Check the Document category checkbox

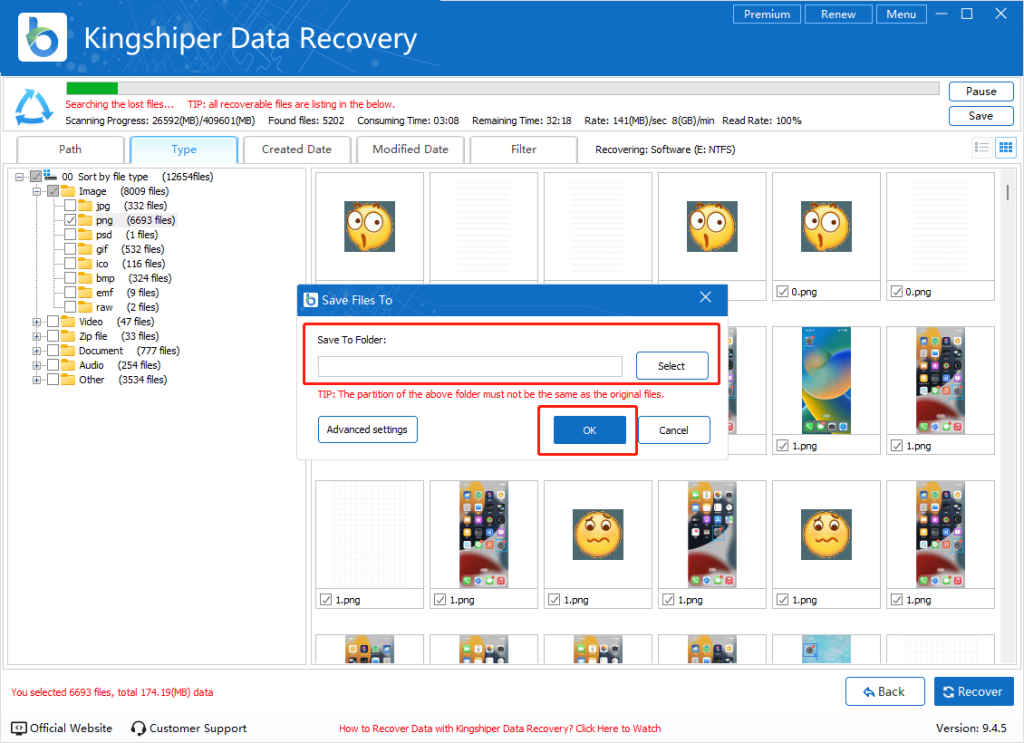coord(53,351)
